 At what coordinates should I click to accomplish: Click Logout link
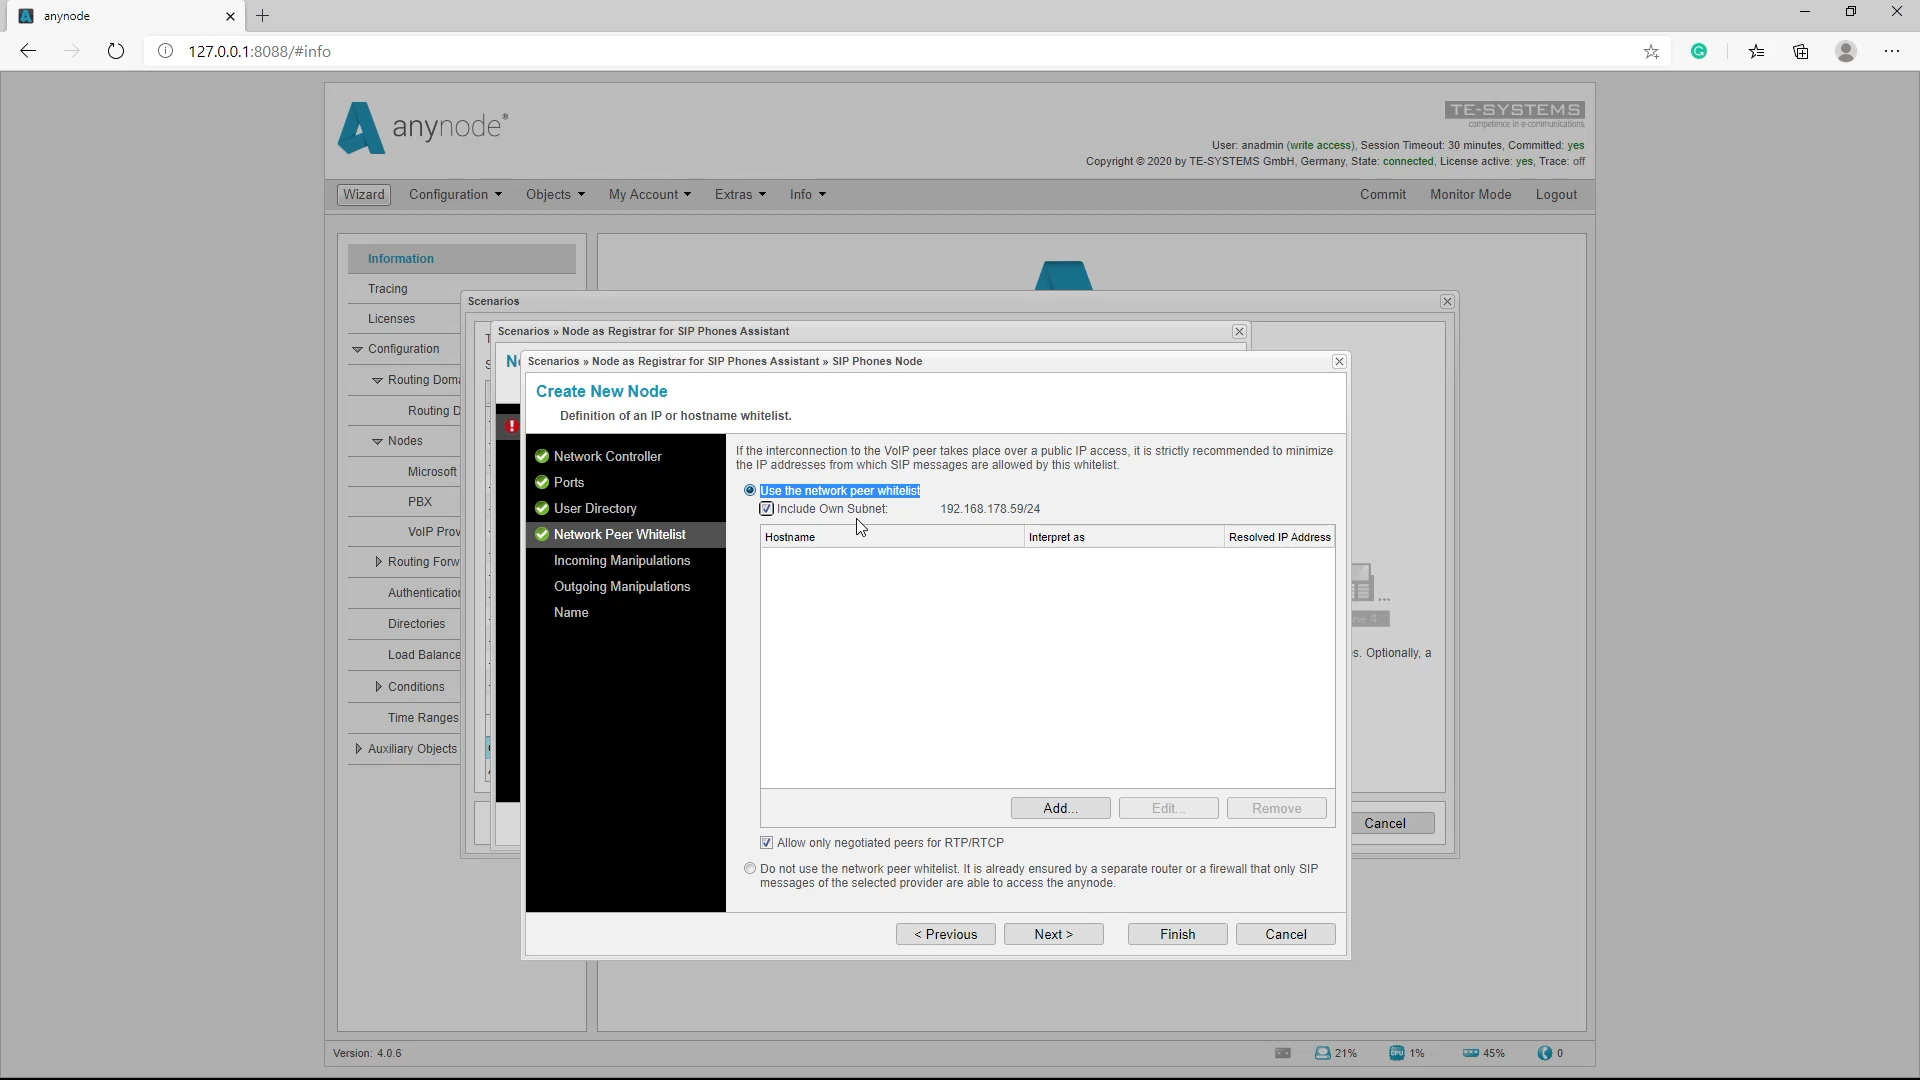click(1556, 194)
